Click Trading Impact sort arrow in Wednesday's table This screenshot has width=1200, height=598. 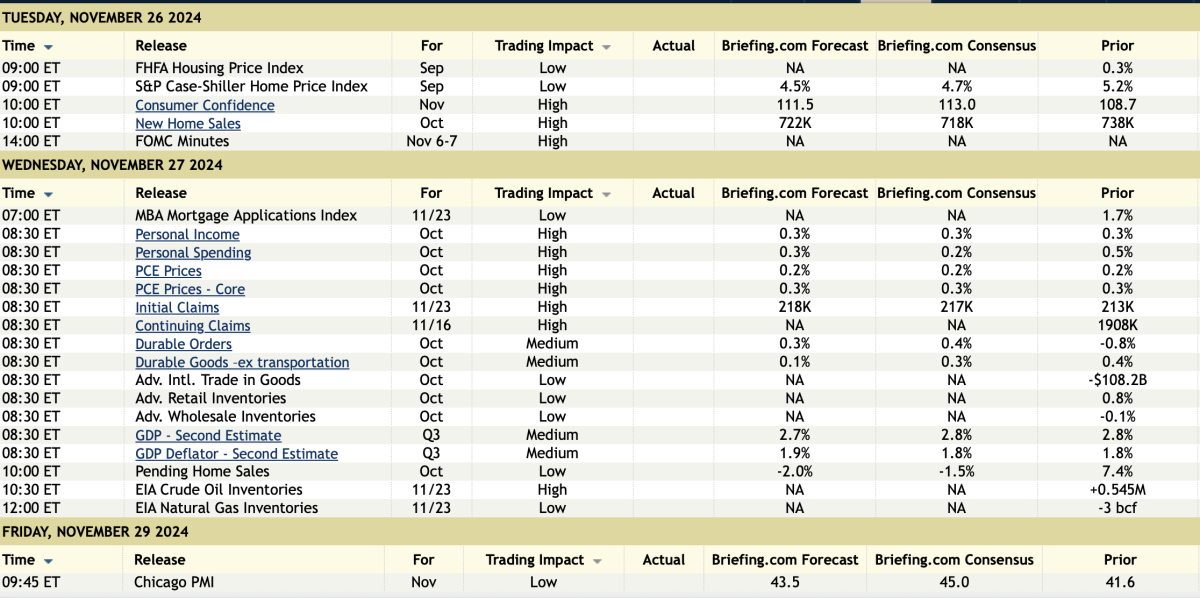click(x=607, y=194)
